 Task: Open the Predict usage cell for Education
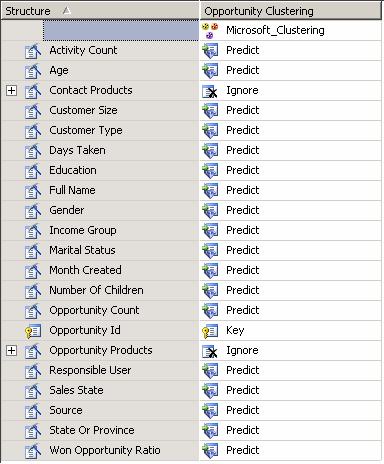[x=290, y=170]
